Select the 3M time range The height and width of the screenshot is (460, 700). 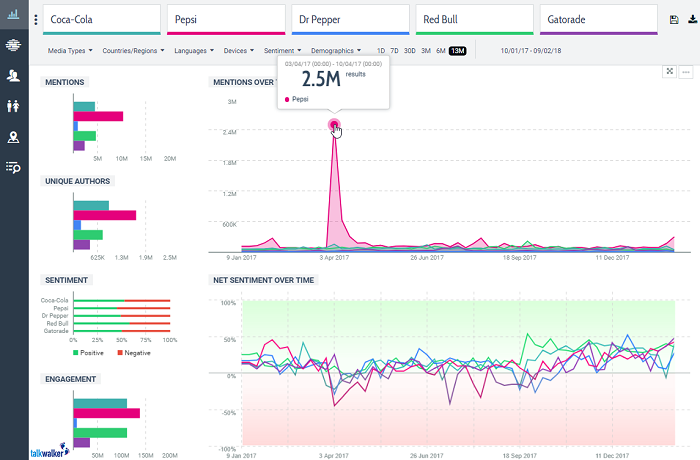coord(426,50)
